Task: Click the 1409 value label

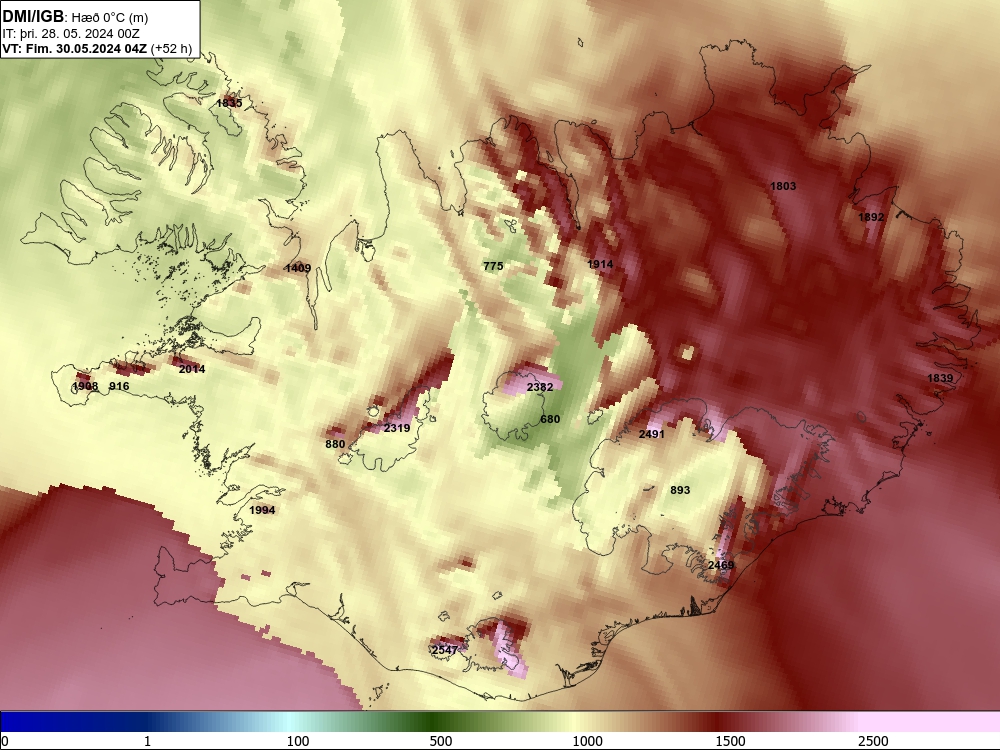Action: (x=298, y=268)
